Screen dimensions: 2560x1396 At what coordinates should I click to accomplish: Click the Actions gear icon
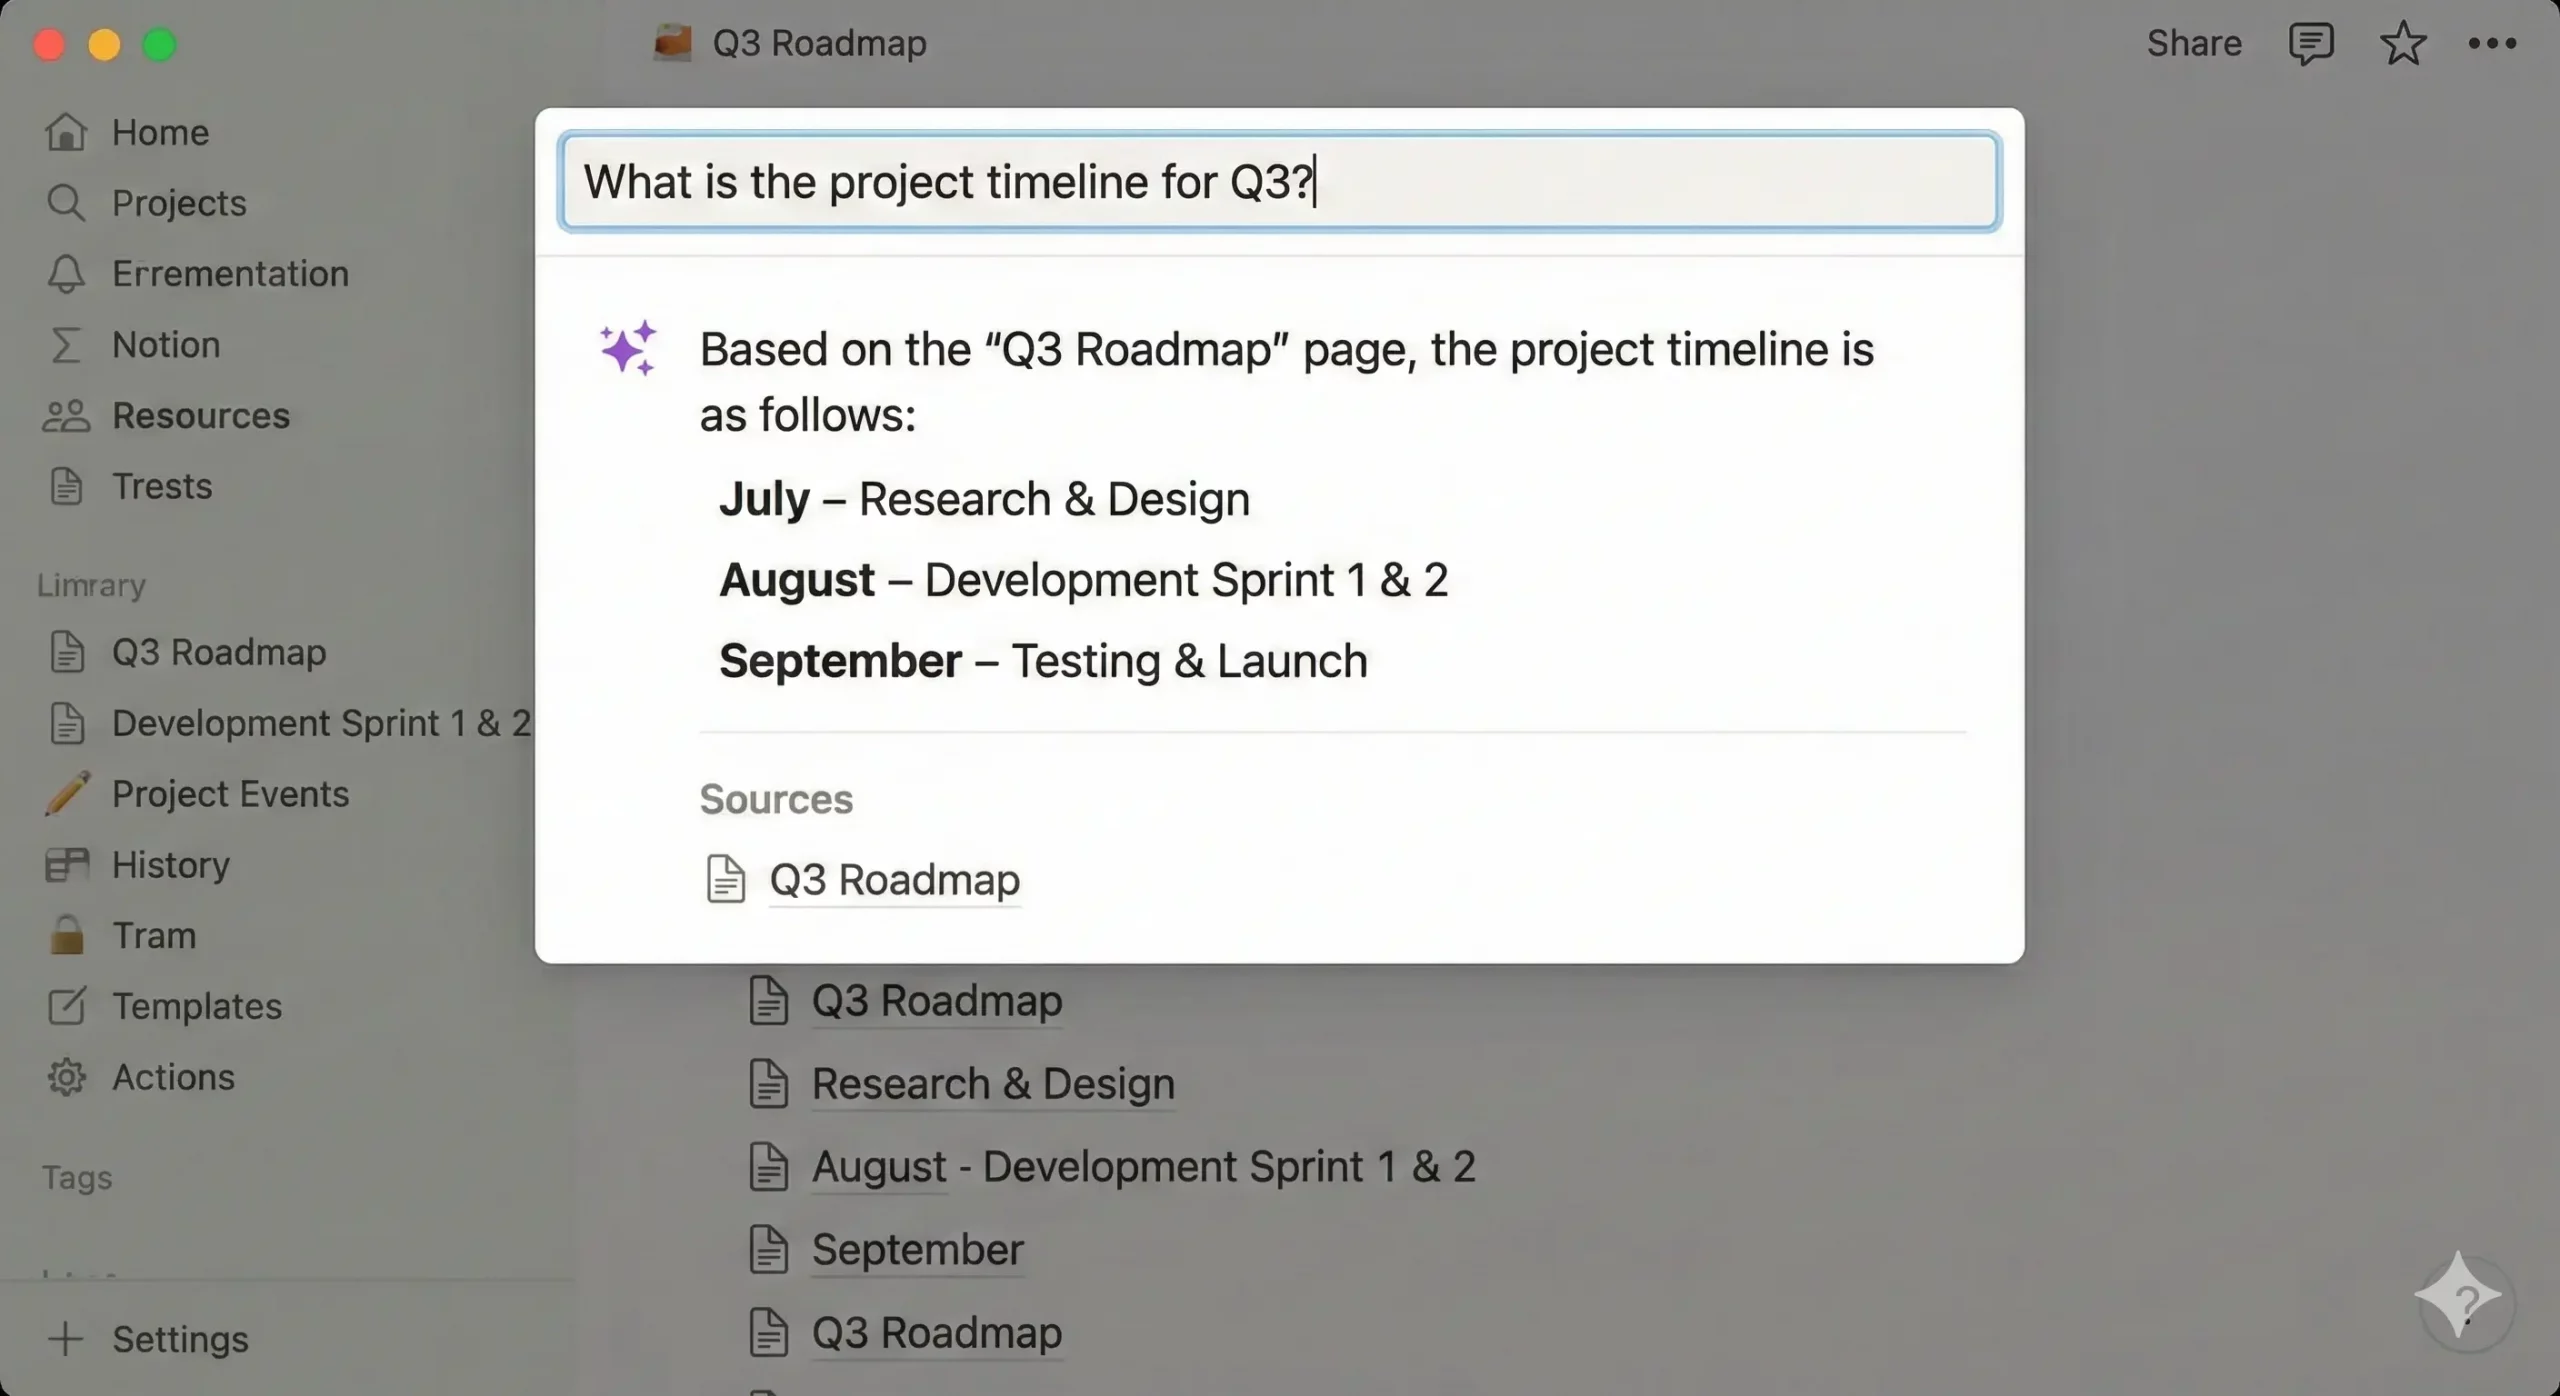(66, 1077)
